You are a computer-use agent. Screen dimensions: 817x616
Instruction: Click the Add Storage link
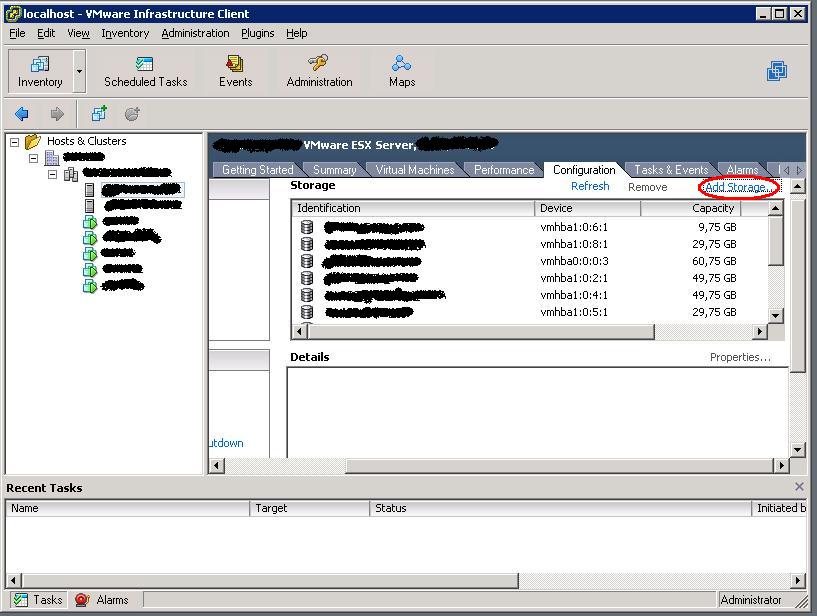(738, 187)
